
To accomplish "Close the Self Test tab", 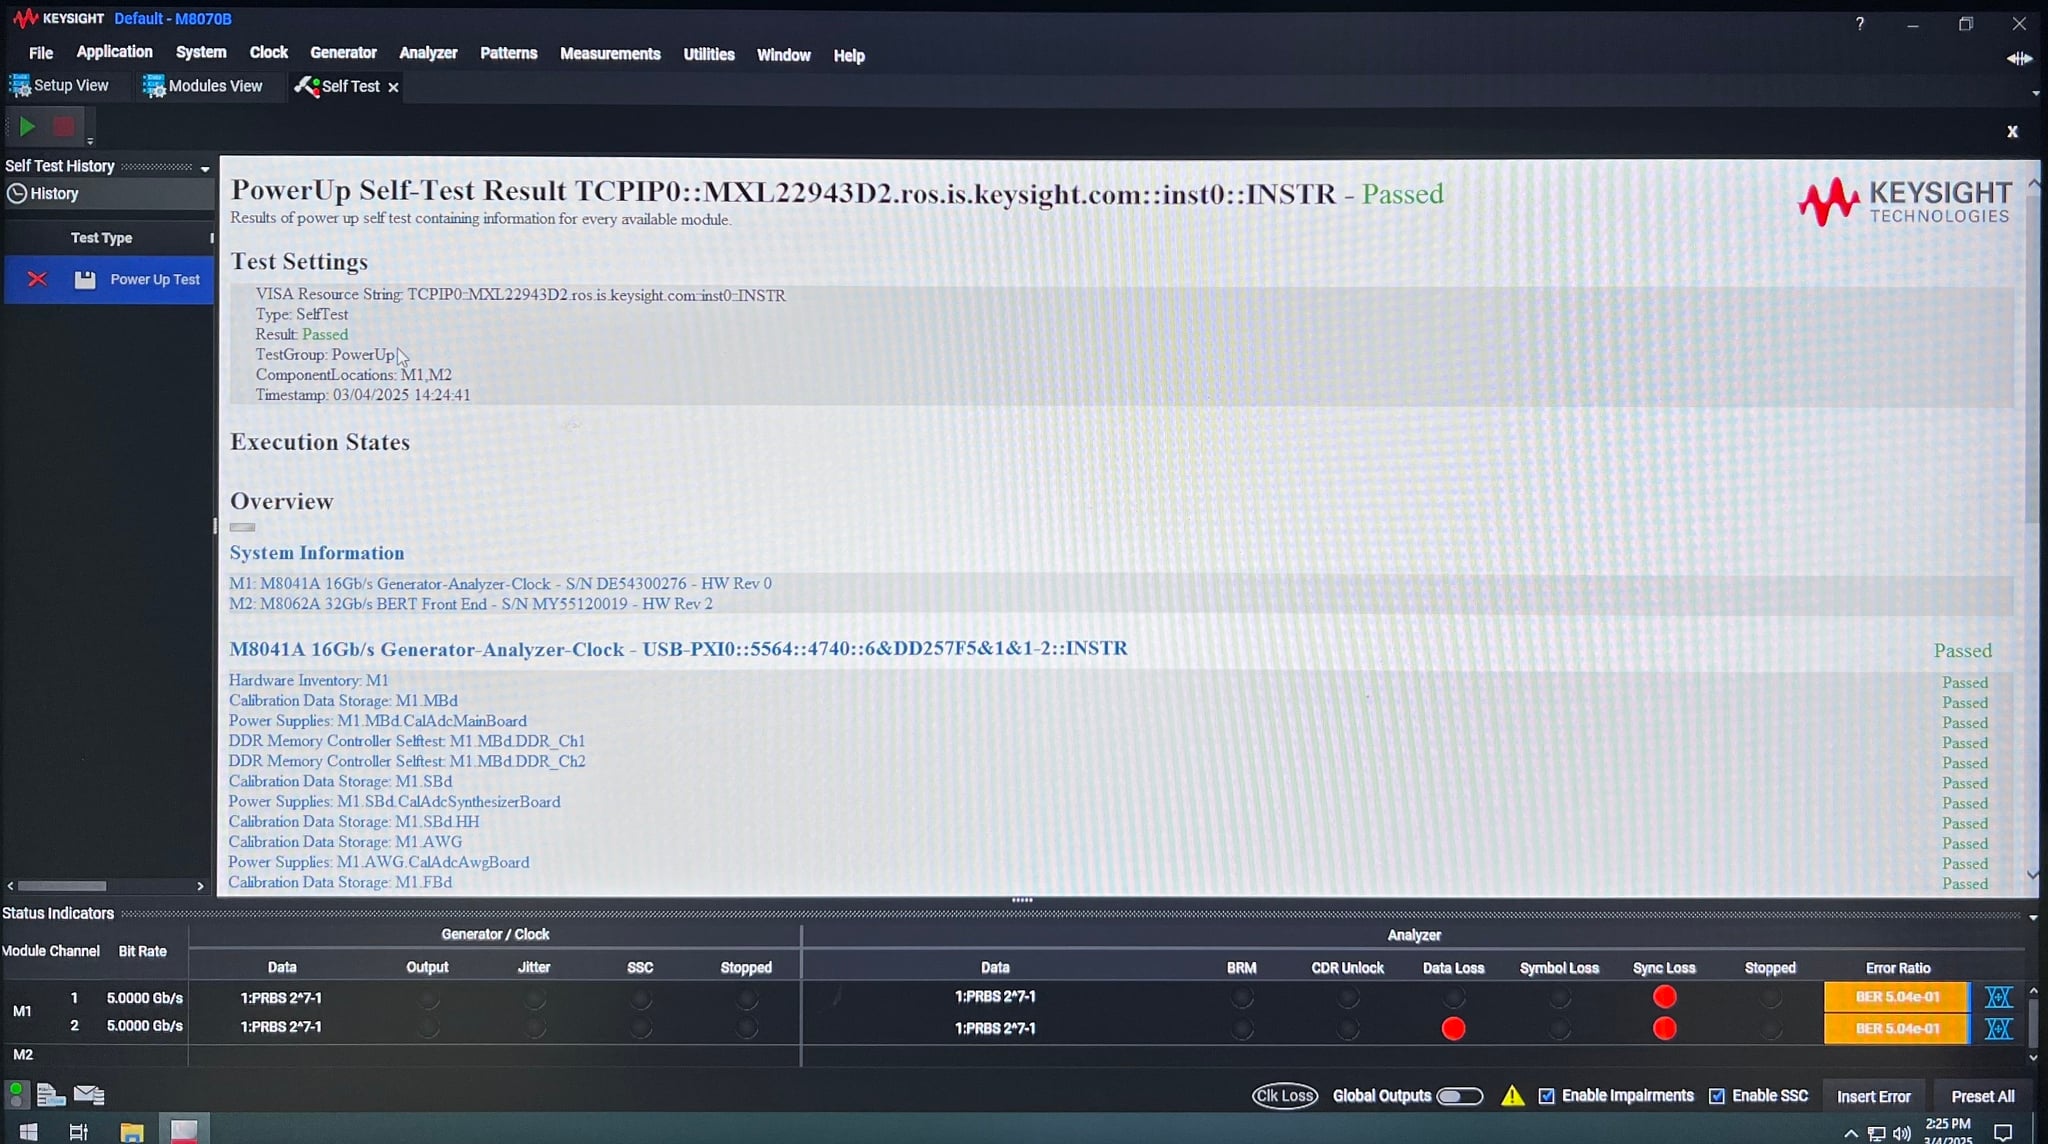I will pos(393,88).
